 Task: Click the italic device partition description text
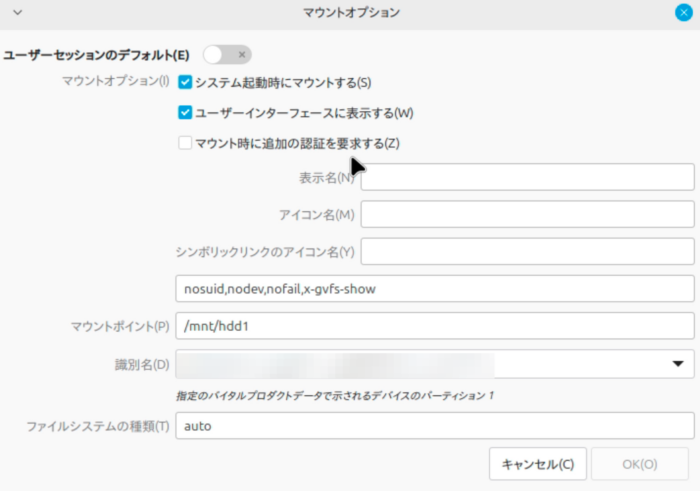334,396
